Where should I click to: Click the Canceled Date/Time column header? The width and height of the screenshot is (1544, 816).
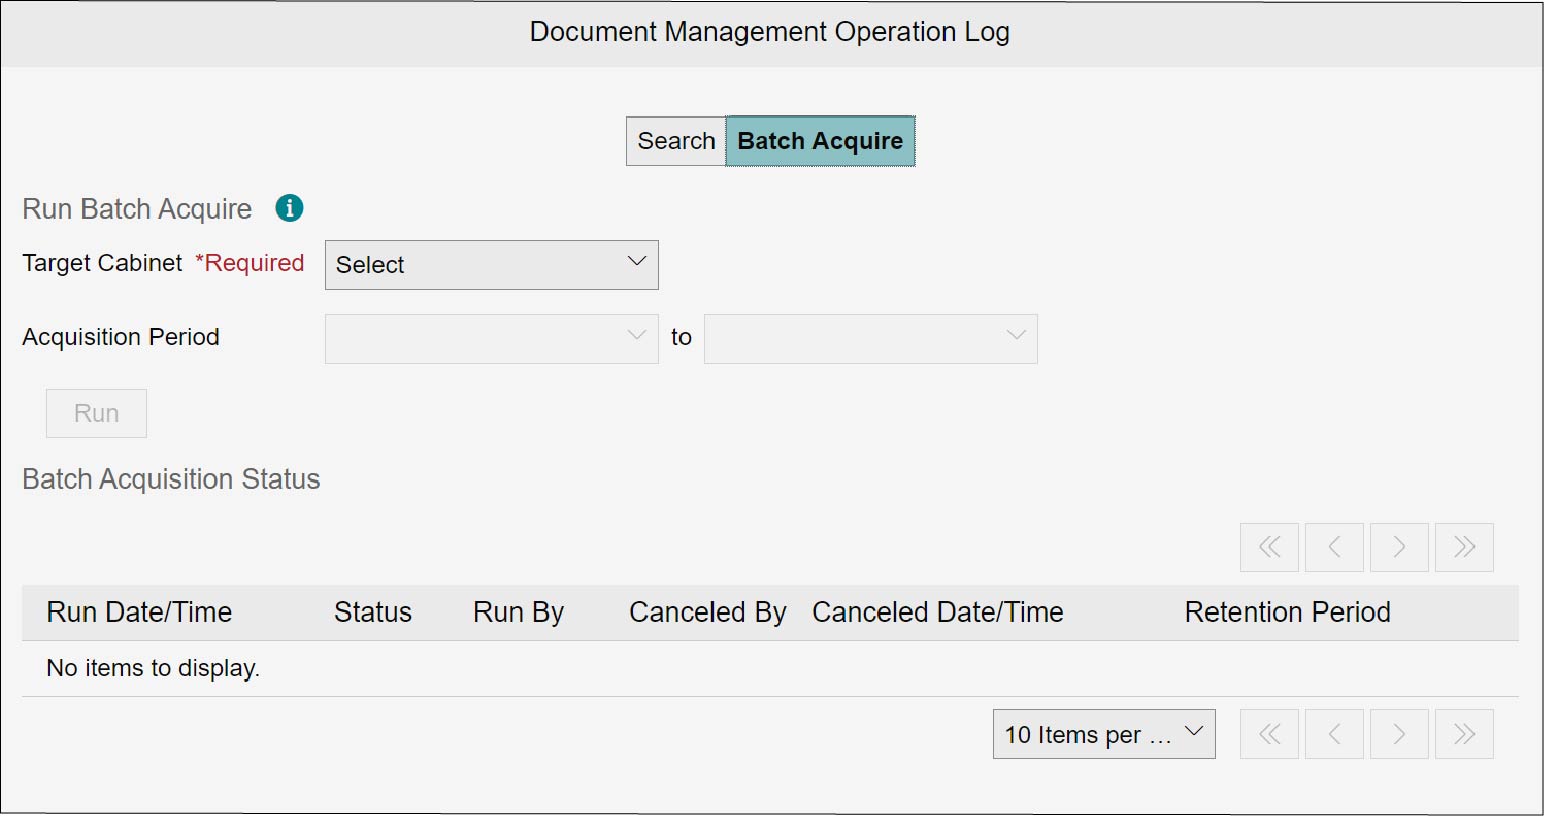click(937, 612)
